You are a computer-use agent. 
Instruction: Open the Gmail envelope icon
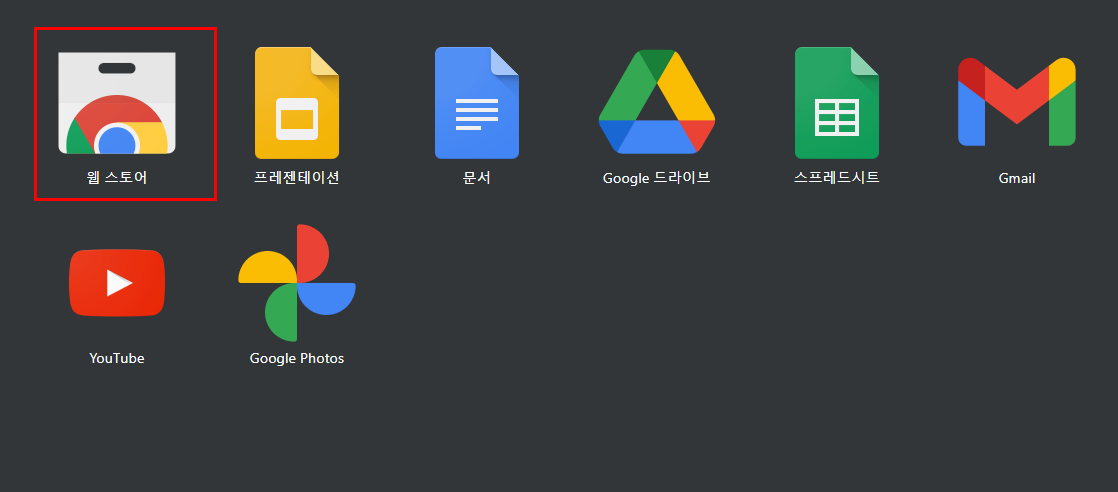(x=1017, y=102)
